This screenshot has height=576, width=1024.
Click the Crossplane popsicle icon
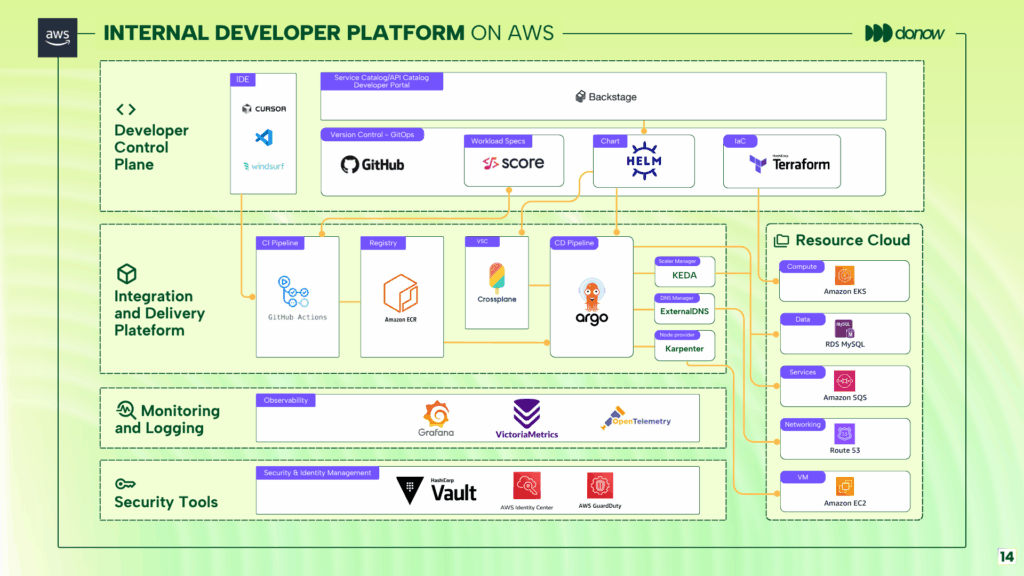(497, 277)
